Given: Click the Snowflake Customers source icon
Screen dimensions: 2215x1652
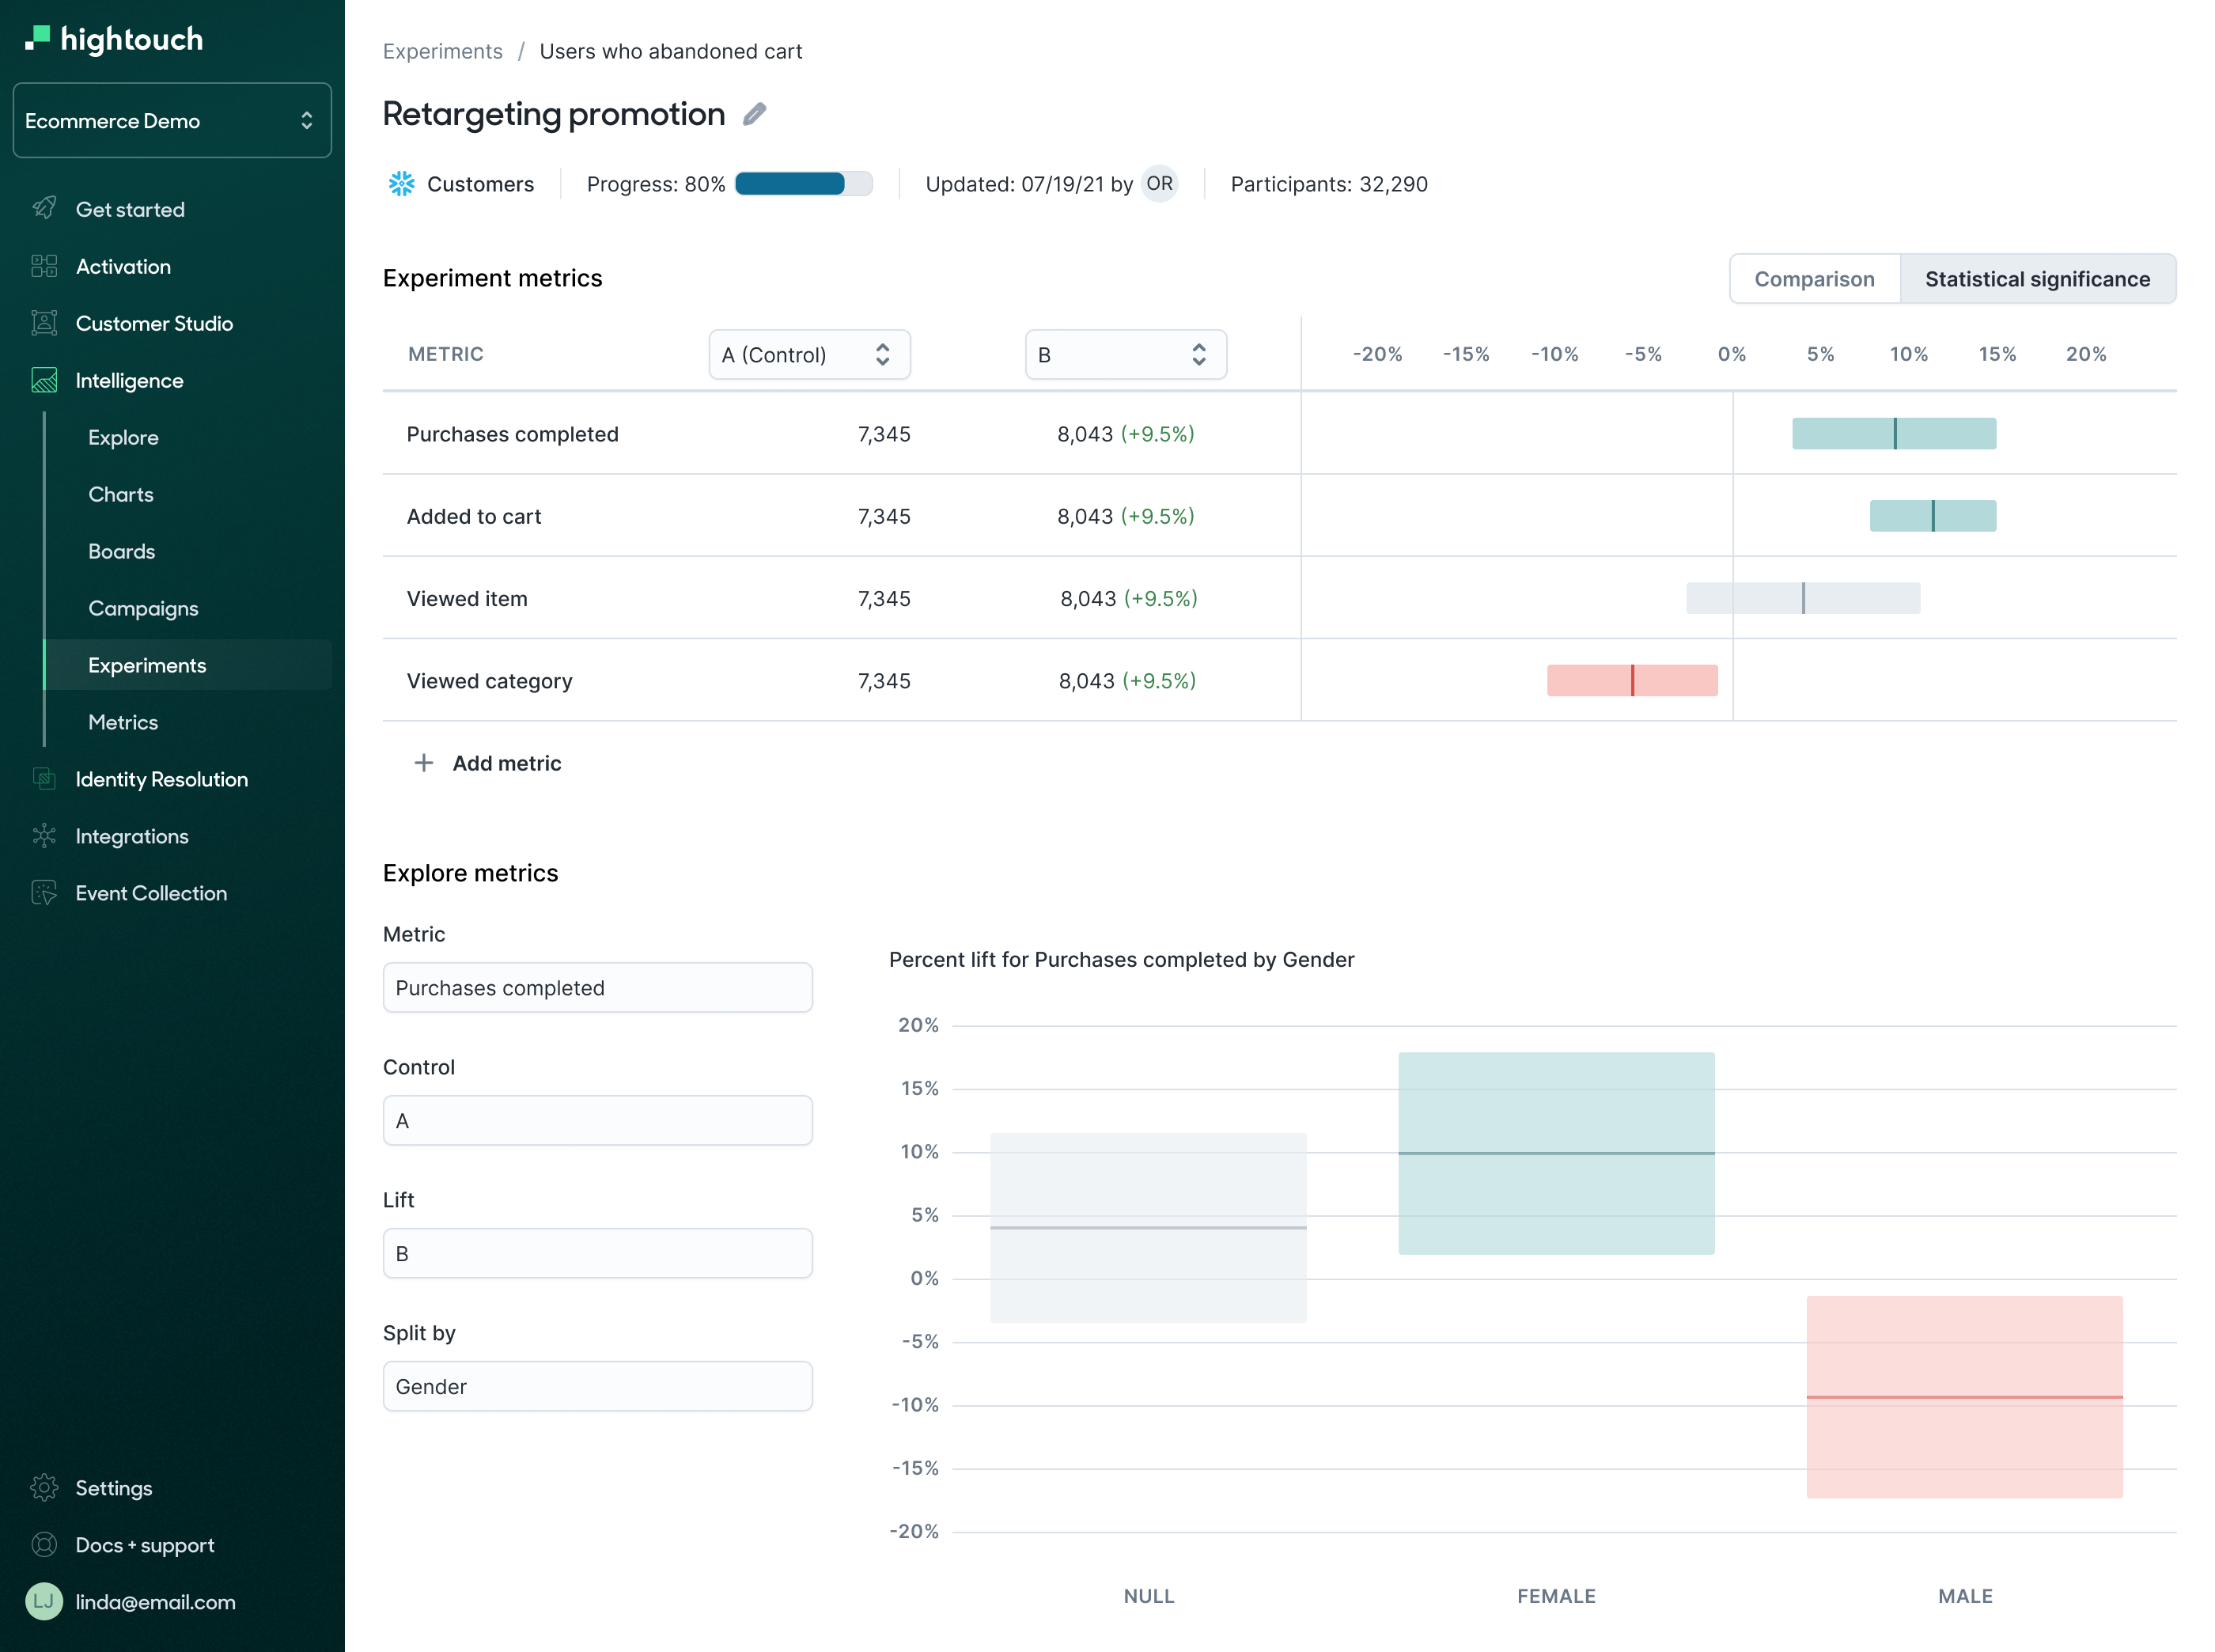Looking at the screenshot, I should [401, 184].
